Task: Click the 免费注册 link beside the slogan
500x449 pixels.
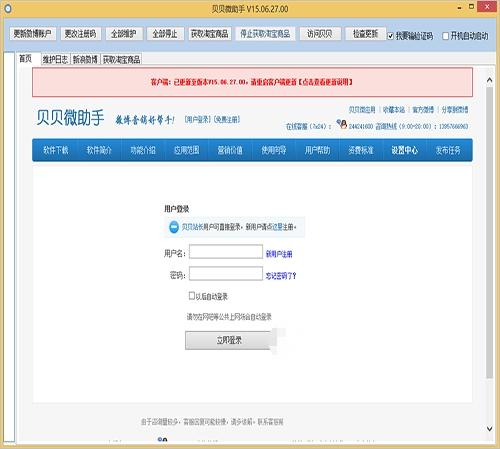Action: point(227,120)
